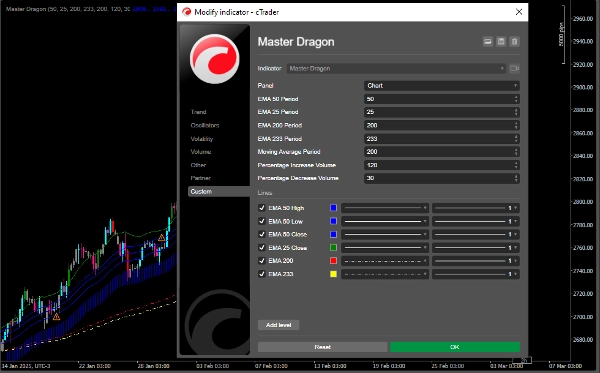This screenshot has height=373, width=600.
Task: Click the EMA 200 Period value field
Action: coord(442,125)
